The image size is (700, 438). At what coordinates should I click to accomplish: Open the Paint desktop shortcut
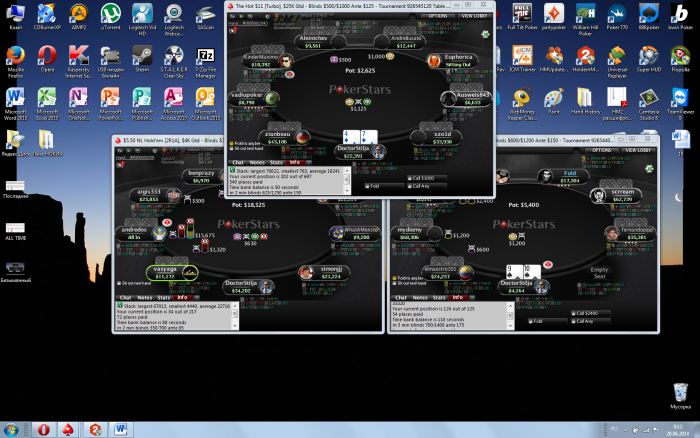[x=554, y=99]
